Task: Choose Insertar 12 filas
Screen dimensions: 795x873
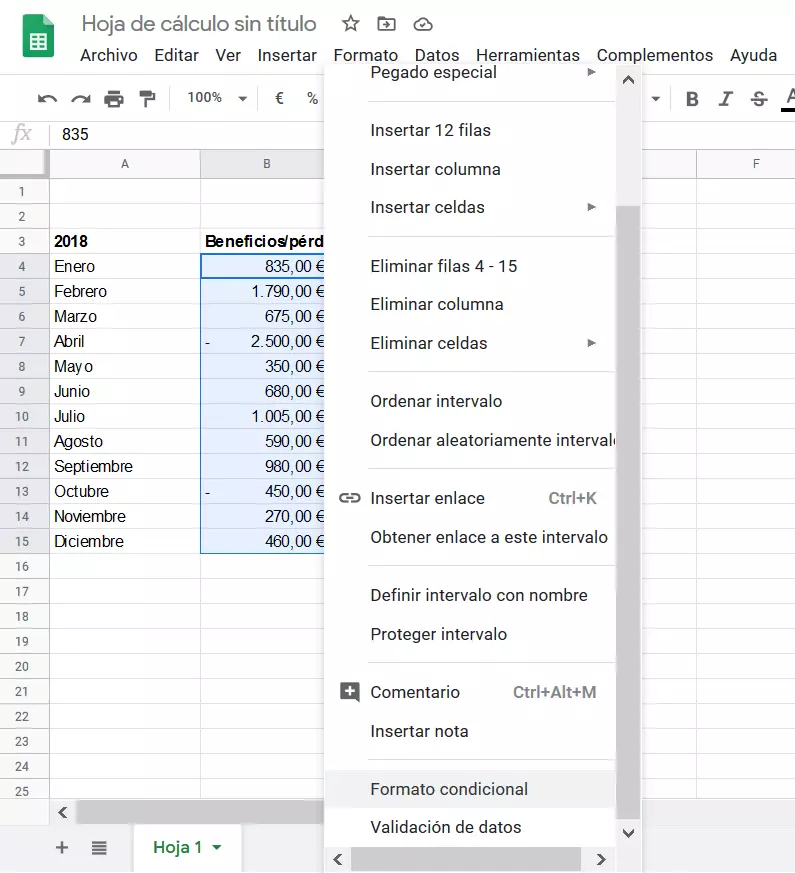Action: (470, 130)
